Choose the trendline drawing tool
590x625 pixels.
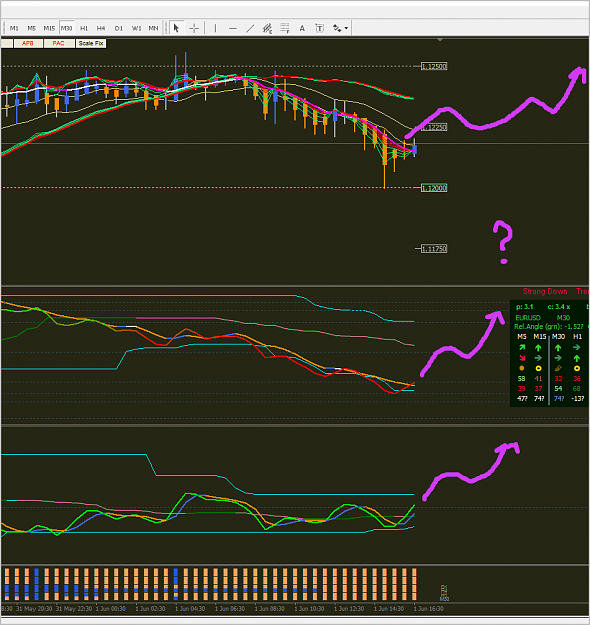(250, 28)
